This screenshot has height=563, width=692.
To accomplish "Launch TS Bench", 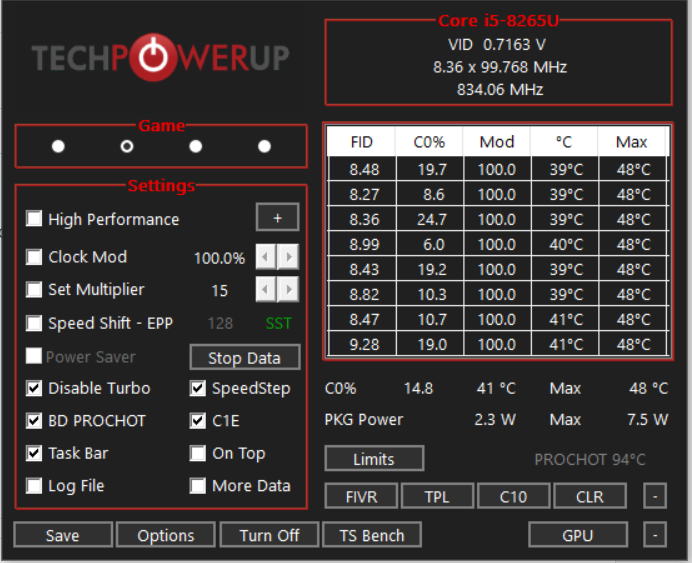I will click(372, 535).
